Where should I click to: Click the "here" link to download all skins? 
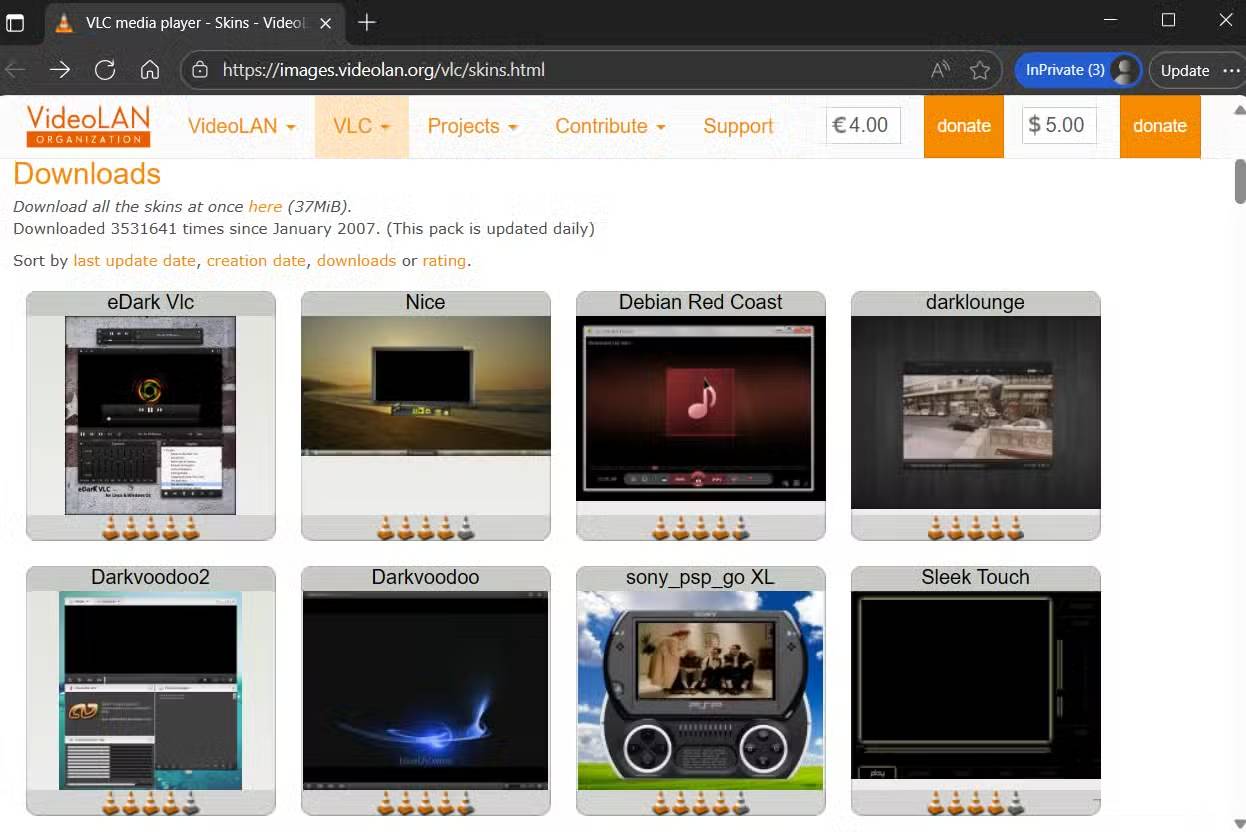point(264,206)
